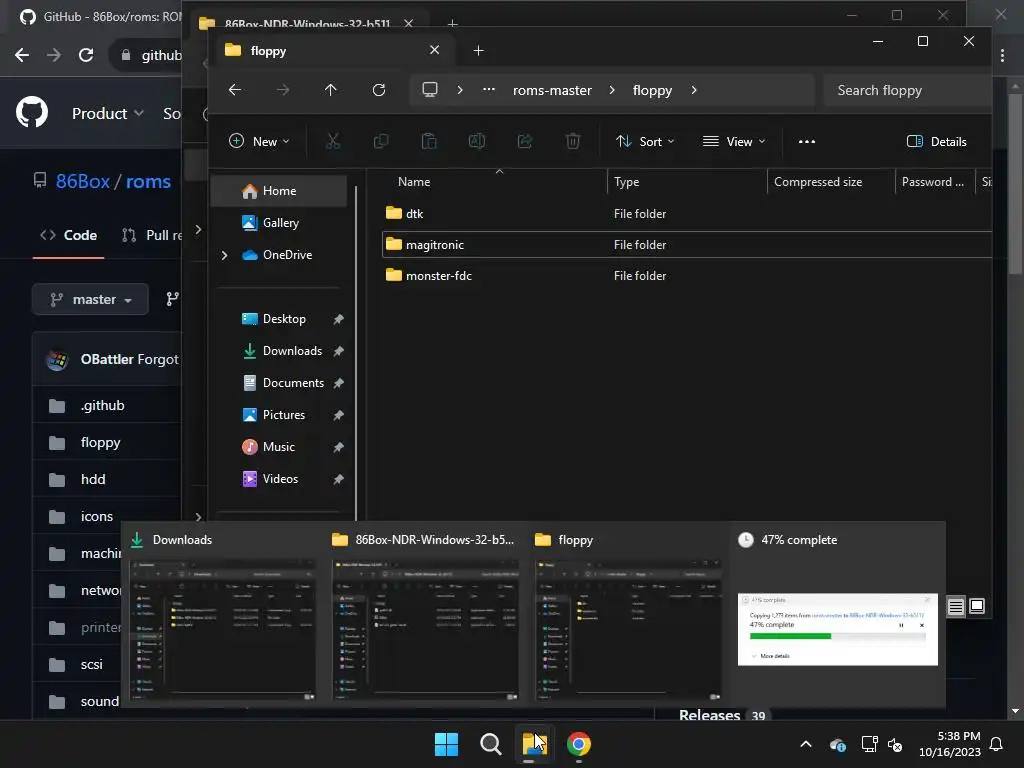Click the Delete trash icon in Explorer toolbar

[x=573, y=141]
